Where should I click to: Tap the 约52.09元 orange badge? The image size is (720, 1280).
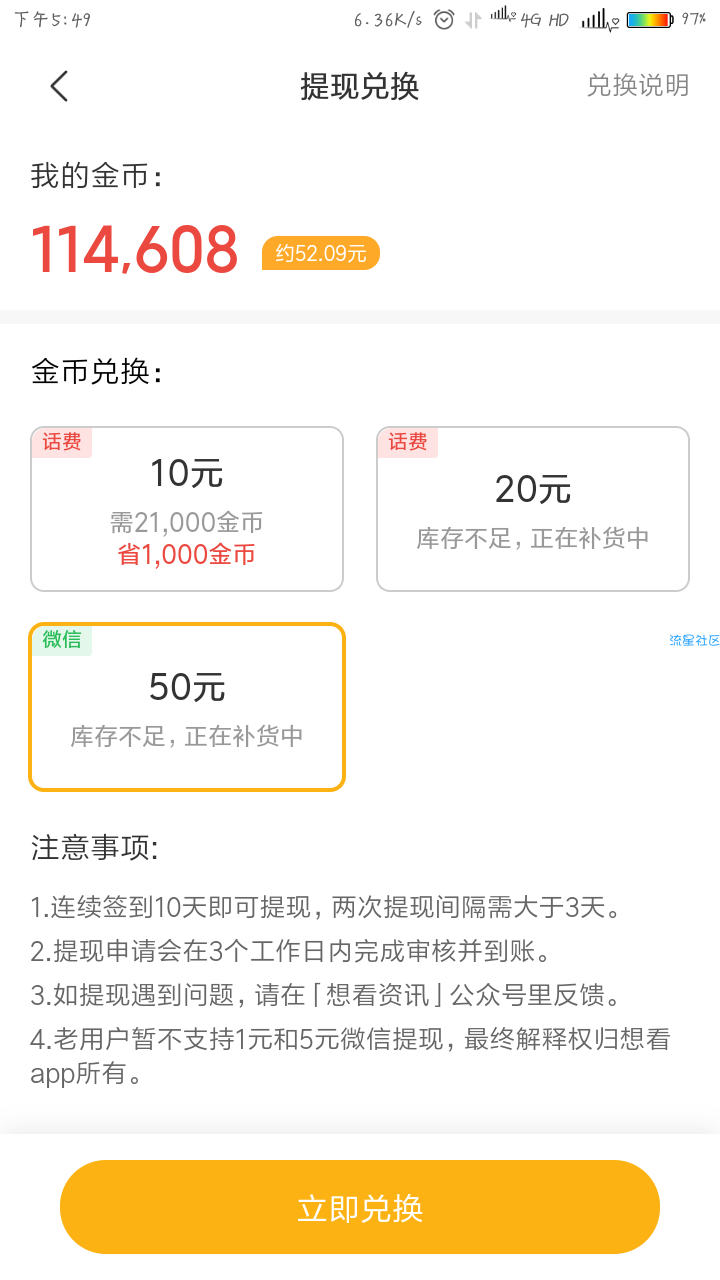click(321, 254)
